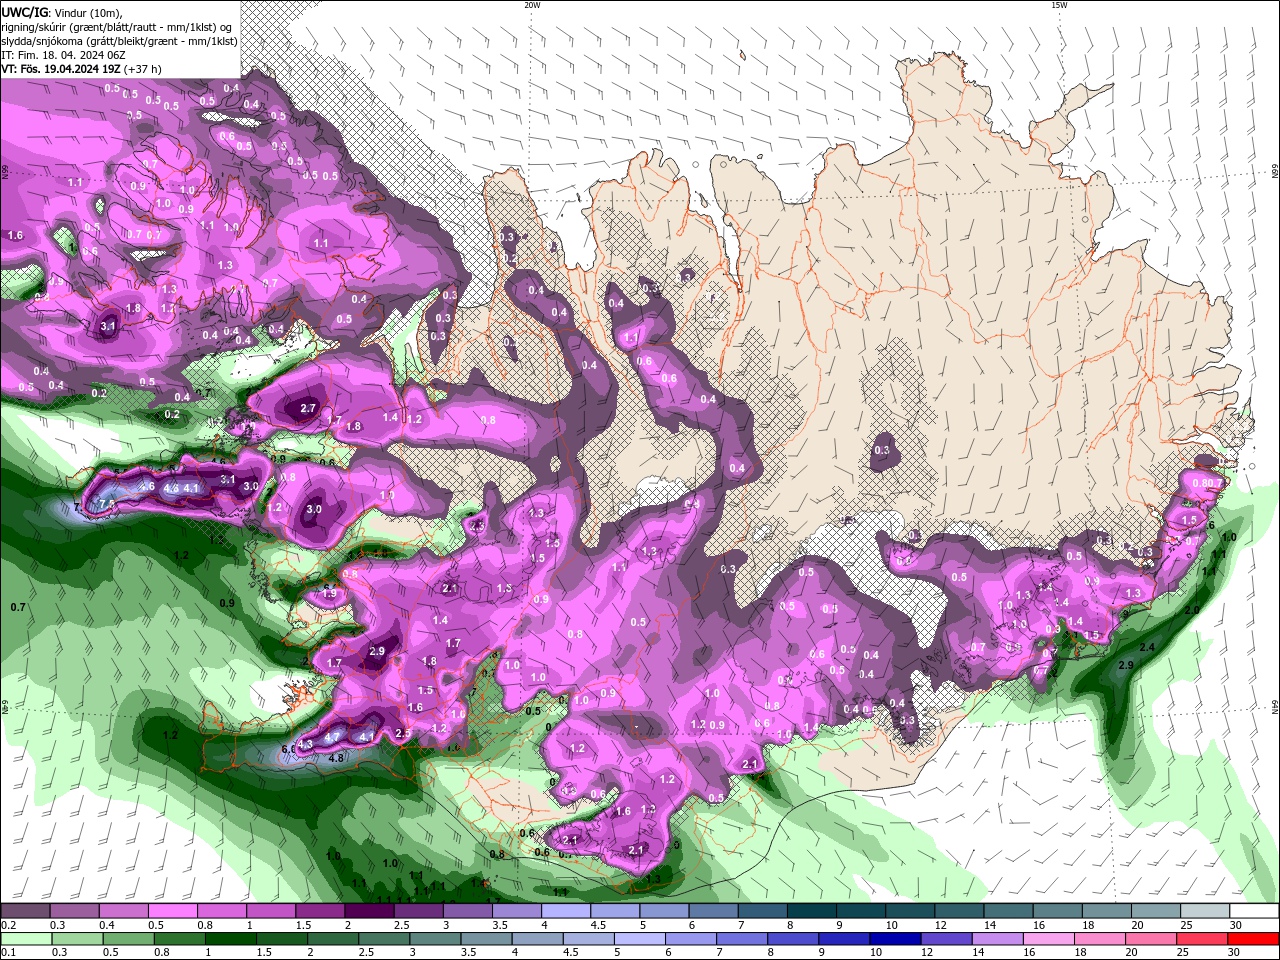Click the snow scale swatch between 12 and 14
Screen dimensions: 1280x960
point(958,911)
